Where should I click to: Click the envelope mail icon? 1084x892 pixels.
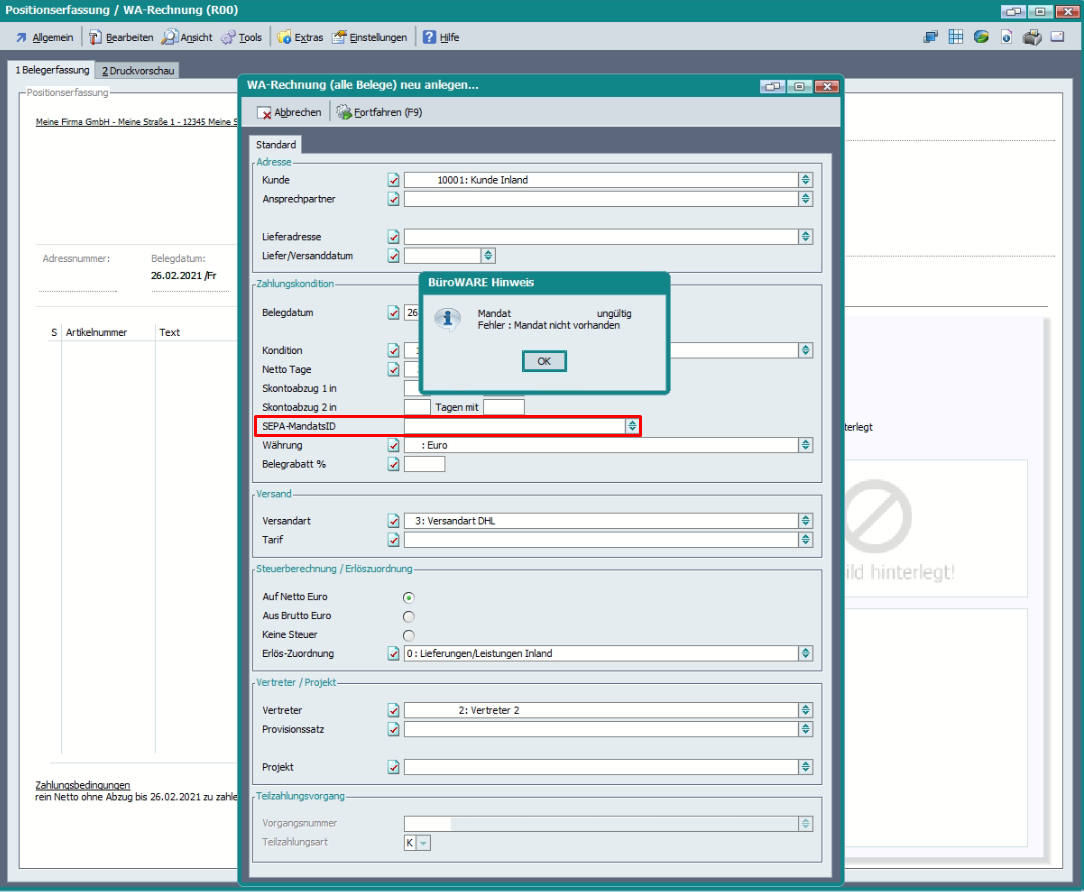click(1059, 37)
